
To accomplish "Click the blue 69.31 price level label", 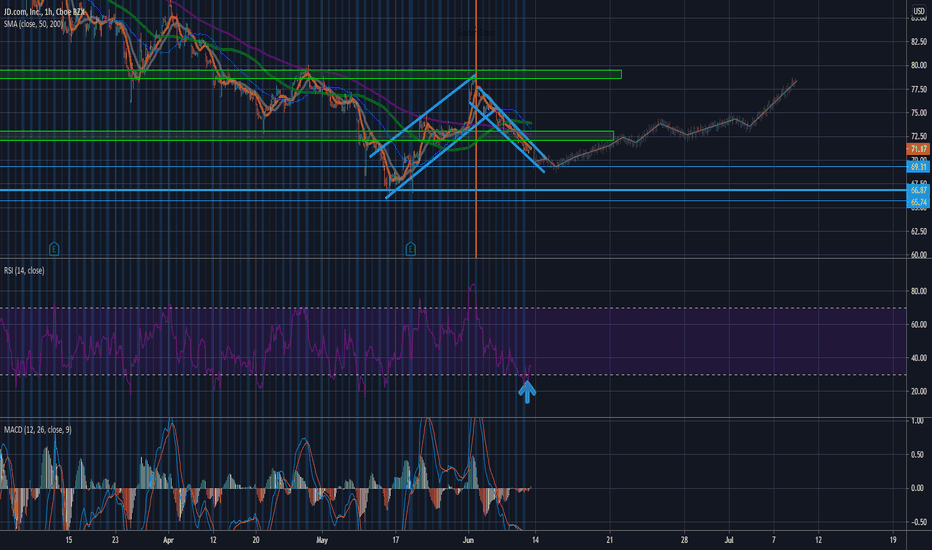I will 918,167.
